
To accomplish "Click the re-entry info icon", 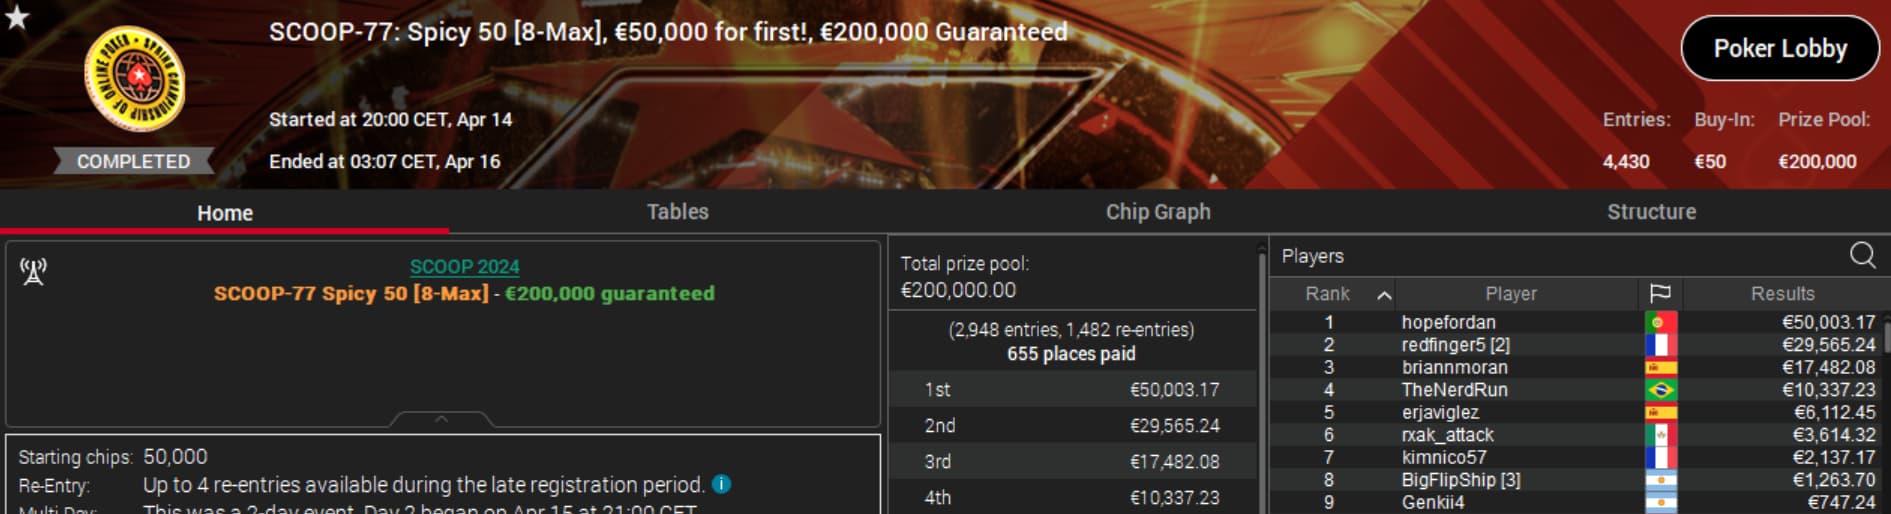I will [x=721, y=484].
